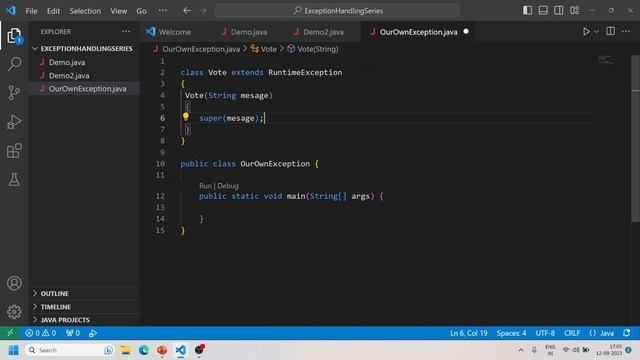Navigate back with the arrow

pos(187,11)
